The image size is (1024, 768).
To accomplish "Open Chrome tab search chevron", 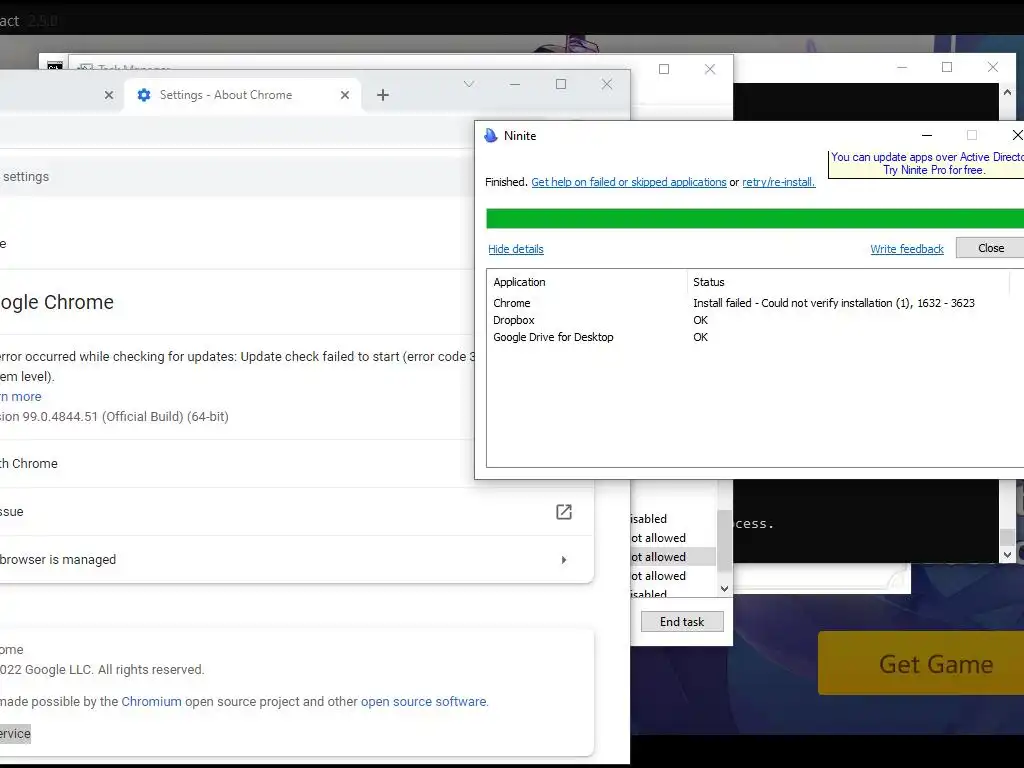I will [469, 84].
